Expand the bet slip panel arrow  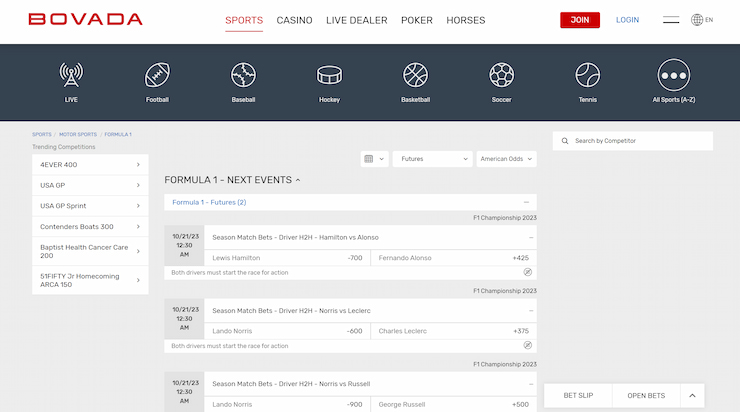pos(692,395)
